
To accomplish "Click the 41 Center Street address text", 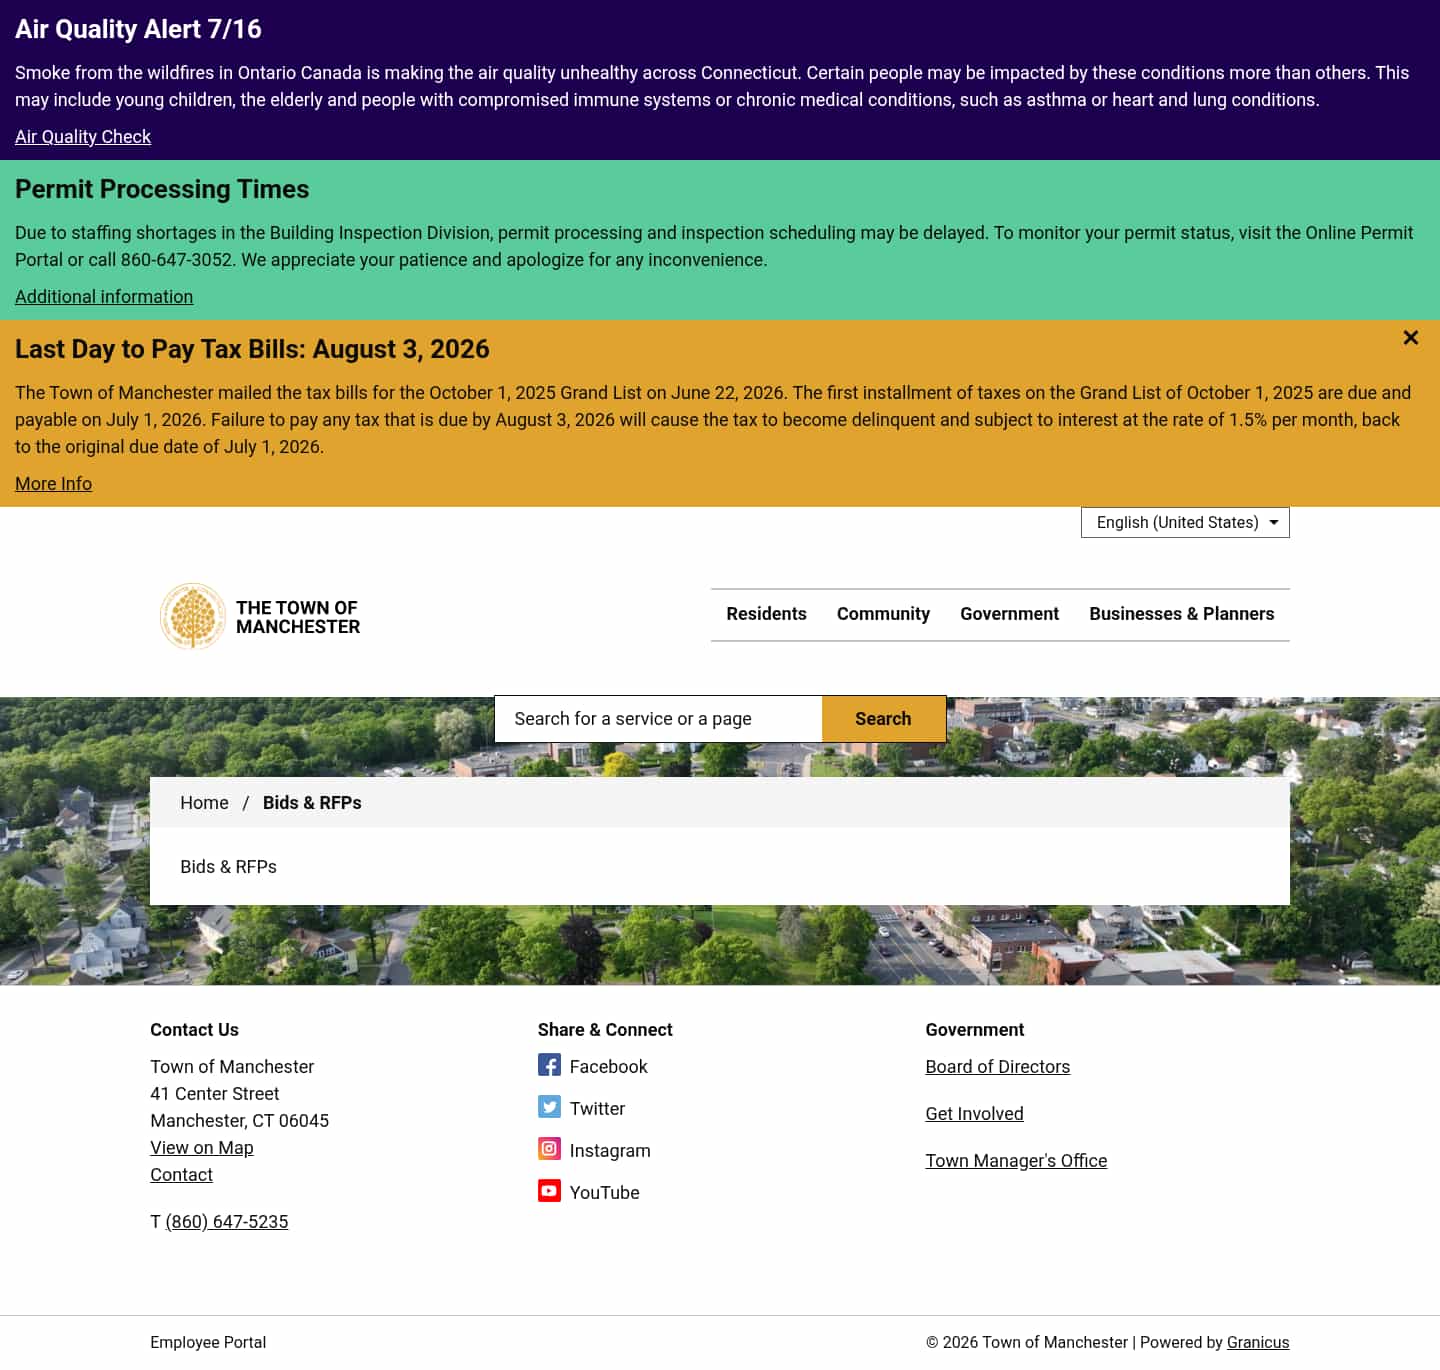I will click(215, 1094).
